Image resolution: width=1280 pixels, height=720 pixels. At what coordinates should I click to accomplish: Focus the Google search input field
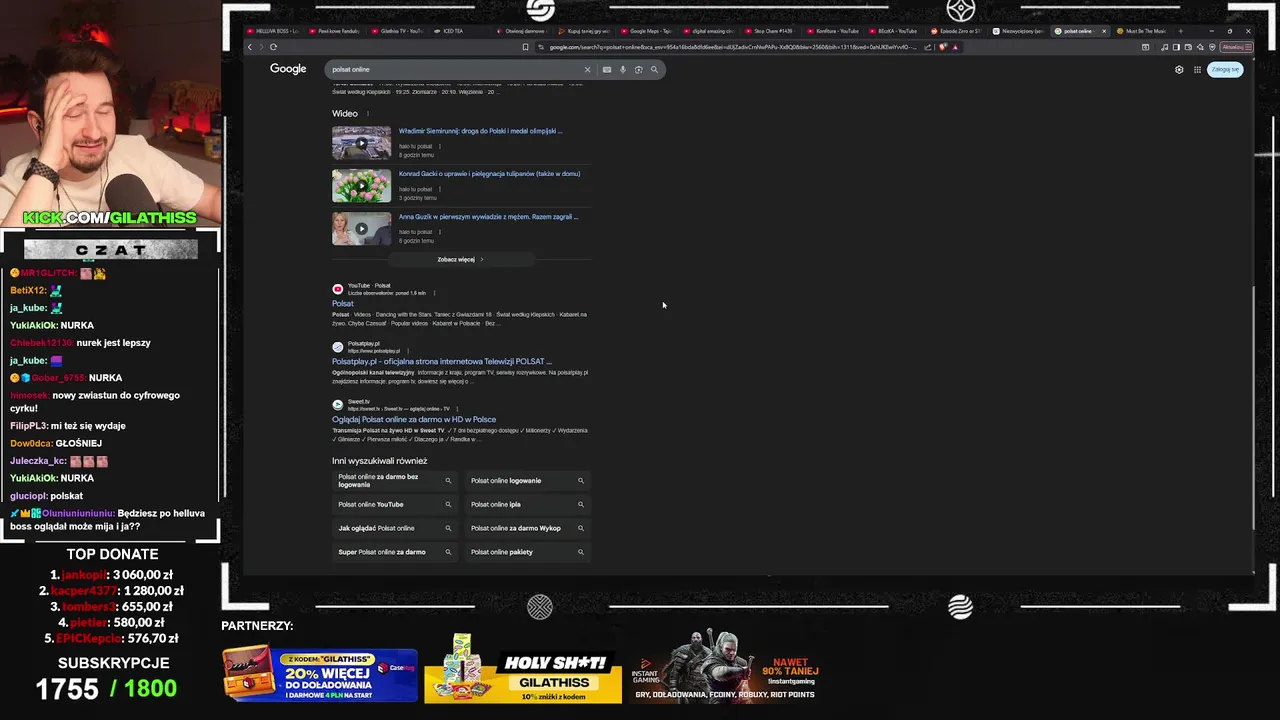coord(455,70)
